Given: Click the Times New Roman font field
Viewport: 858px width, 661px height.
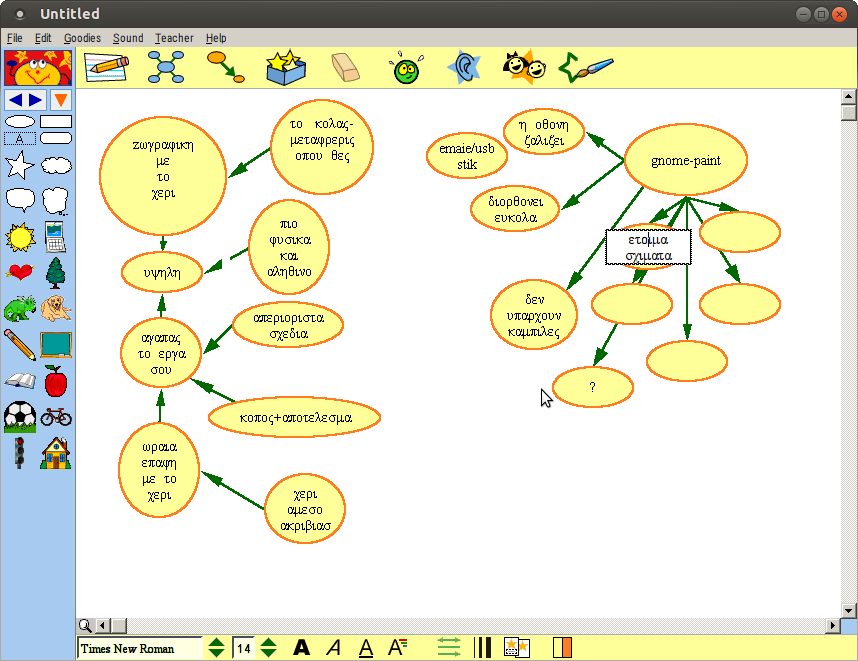Looking at the screenshot, I should tap(139, 648).
